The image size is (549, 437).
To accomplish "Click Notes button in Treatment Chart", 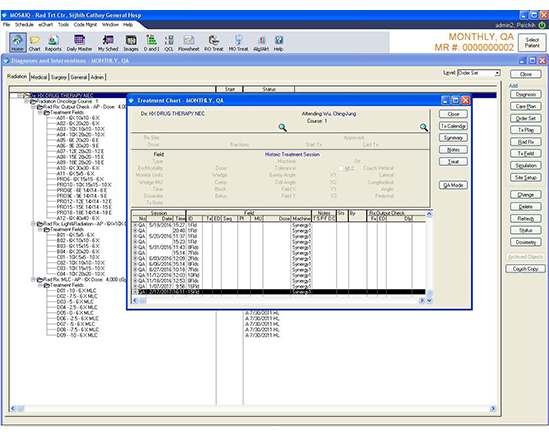I will [453, 150].
